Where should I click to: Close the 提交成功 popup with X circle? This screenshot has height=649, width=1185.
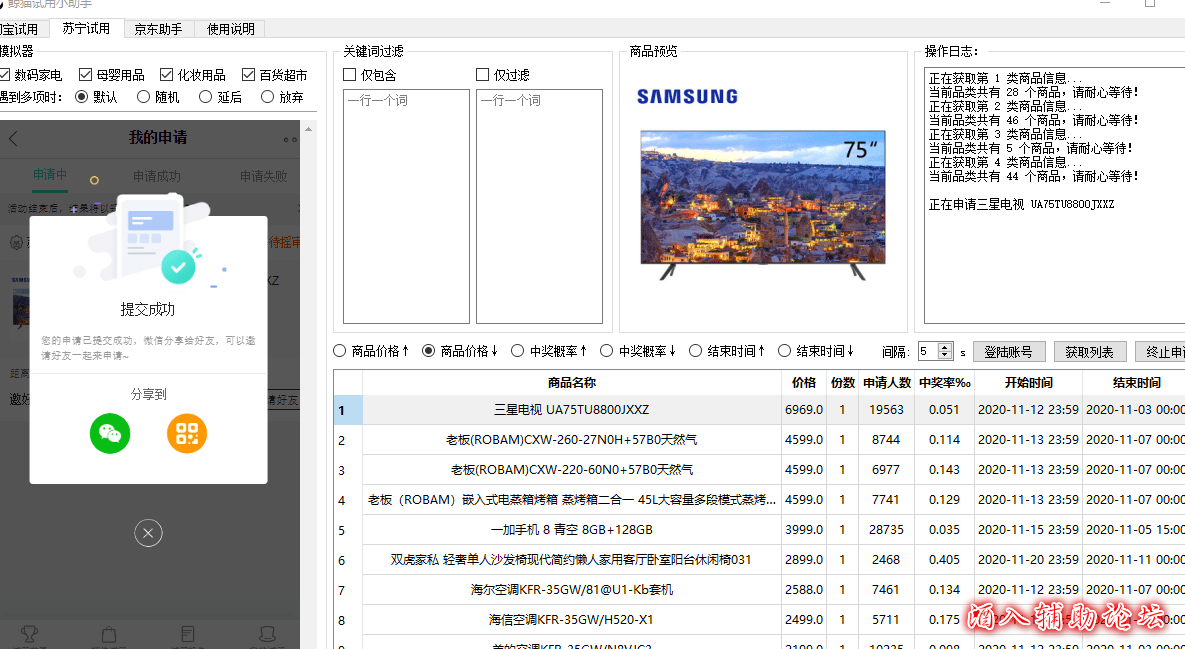tap(148, 533)
